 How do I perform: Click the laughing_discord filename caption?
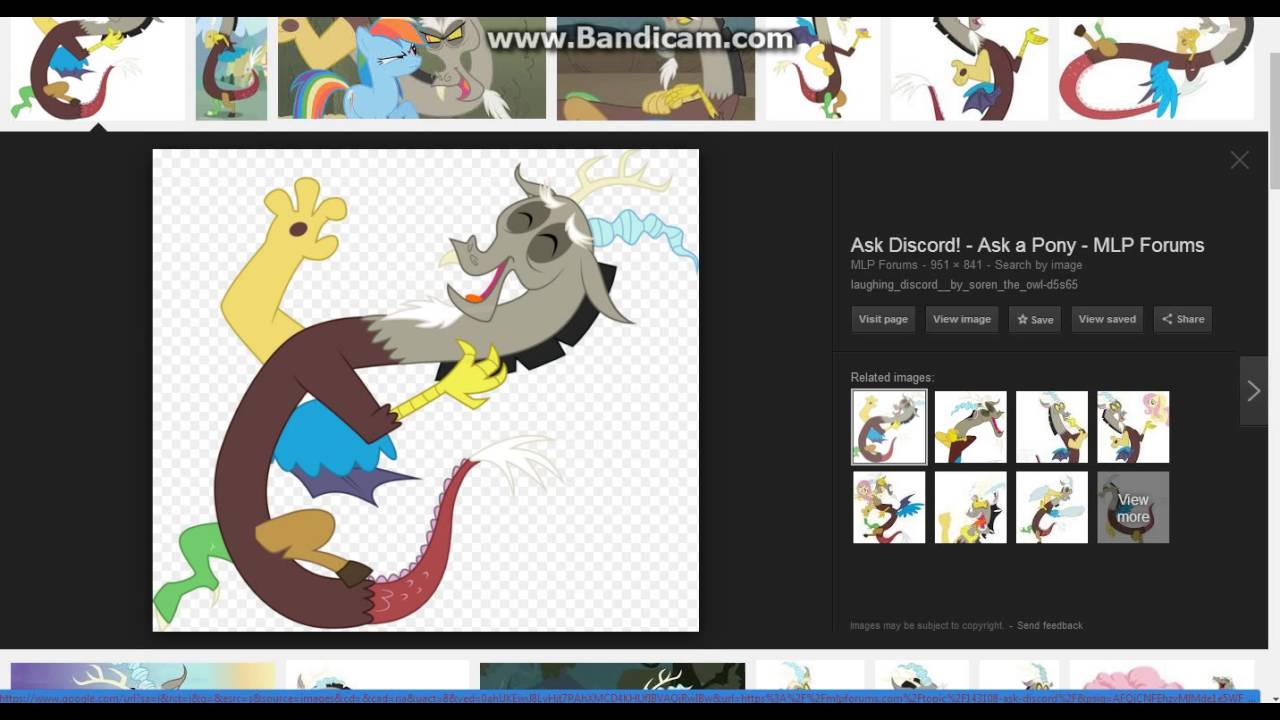964,285
